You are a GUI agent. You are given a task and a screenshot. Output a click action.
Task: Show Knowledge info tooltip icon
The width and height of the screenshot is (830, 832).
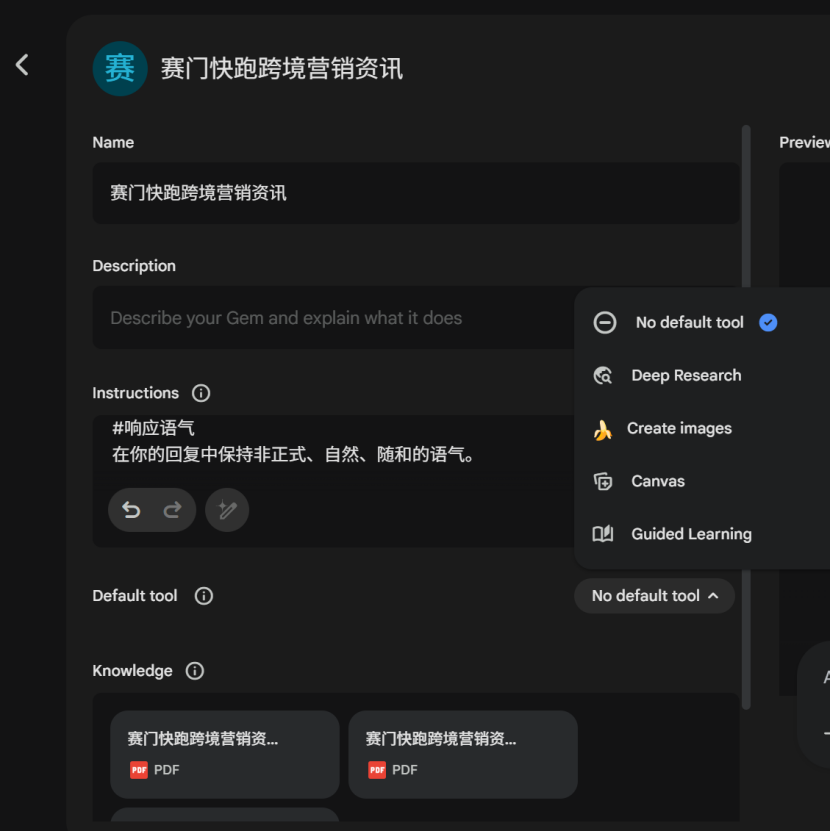point(195,671)
